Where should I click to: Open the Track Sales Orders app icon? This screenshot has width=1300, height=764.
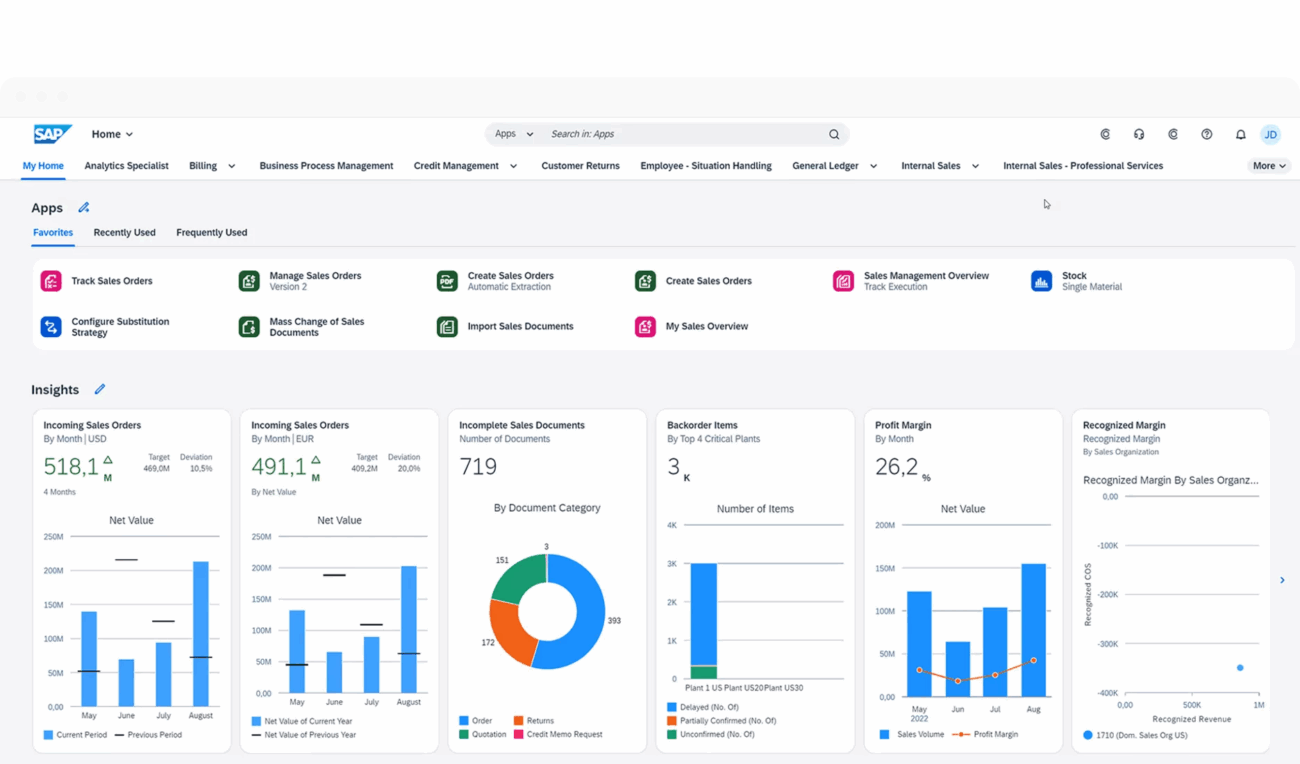[x=51, y=281]
